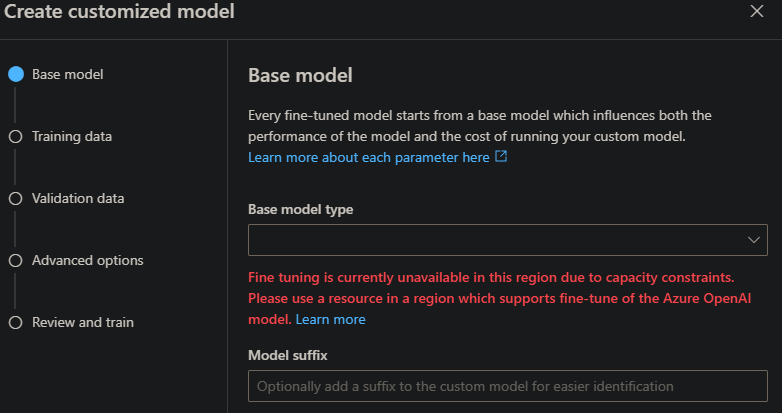Image resolution: width=782 pixels, height=413 pixels.
Task: Select the Base model step label
Action: 67,74
